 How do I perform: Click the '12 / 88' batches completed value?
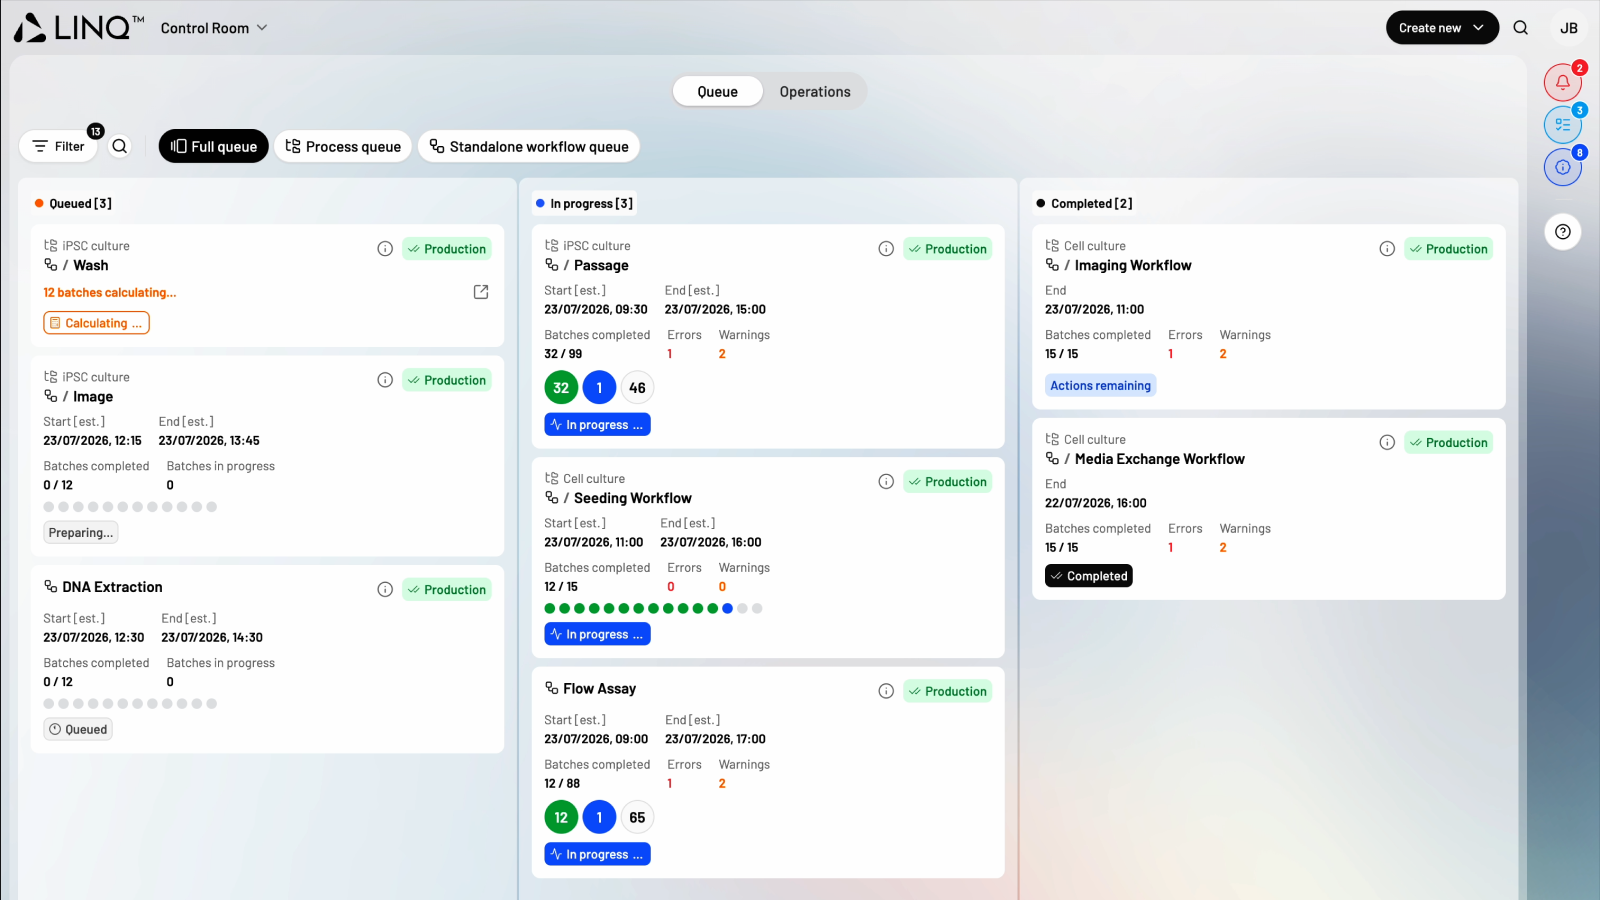point(562,784)
